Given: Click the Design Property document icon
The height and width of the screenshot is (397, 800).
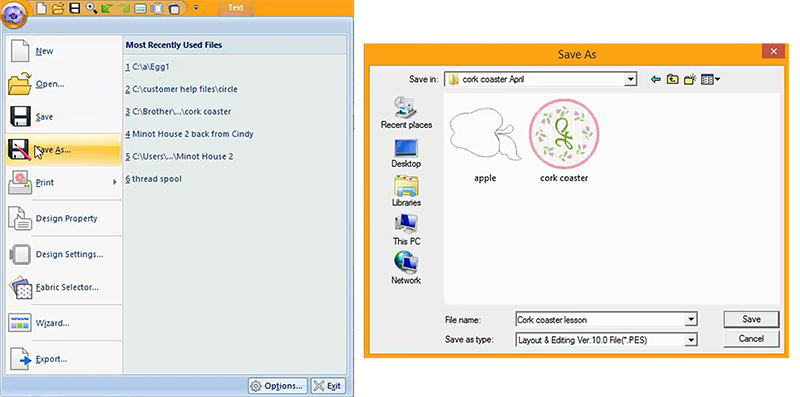Looking at the screenshot, I should tap(20, 218).
